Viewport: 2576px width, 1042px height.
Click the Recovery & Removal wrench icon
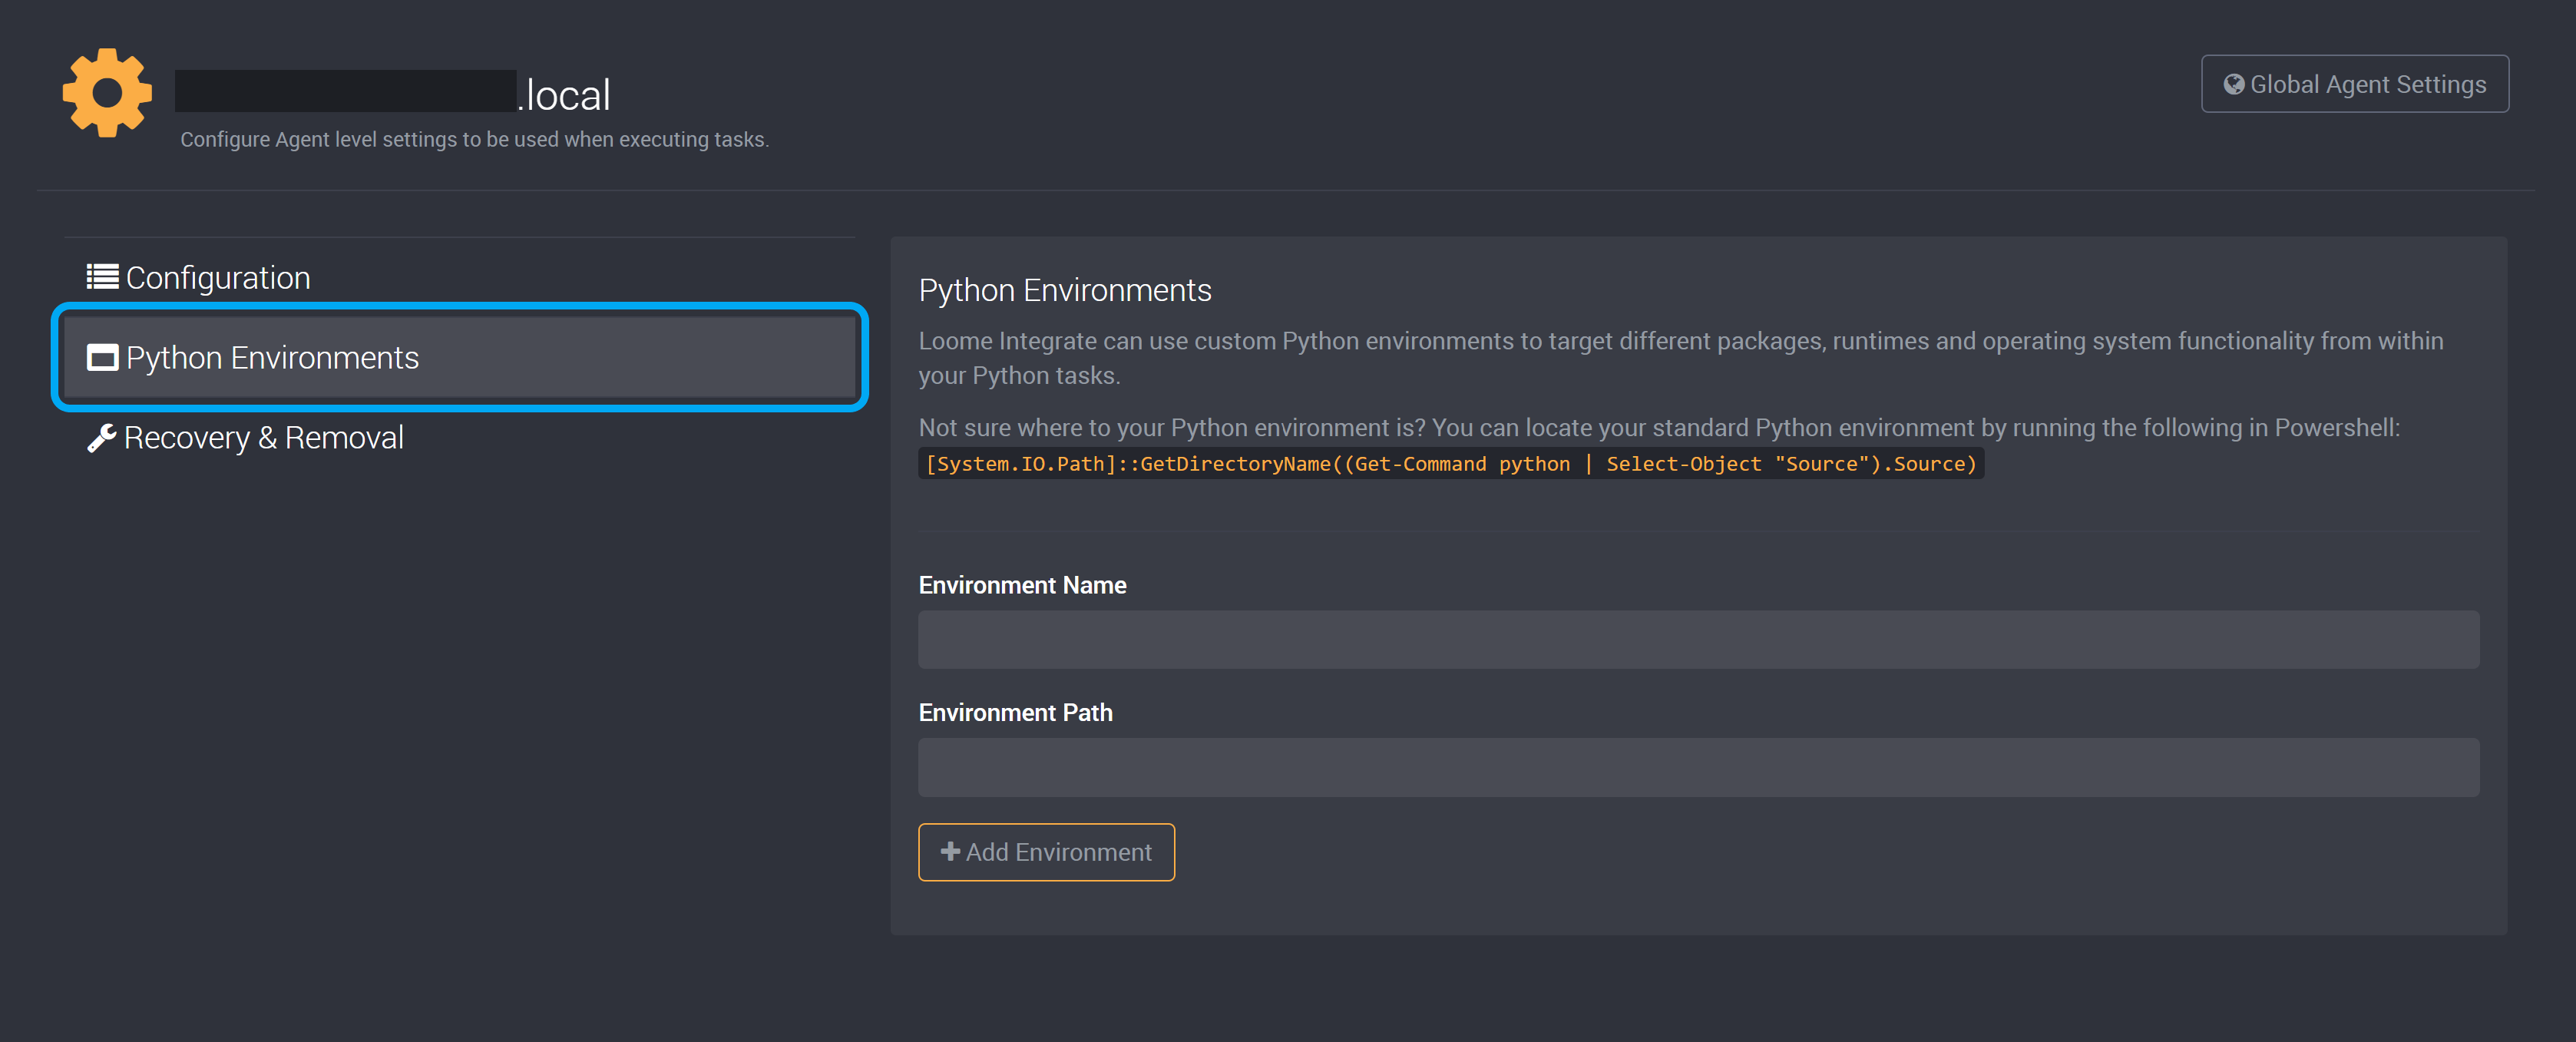pos(102,438)
